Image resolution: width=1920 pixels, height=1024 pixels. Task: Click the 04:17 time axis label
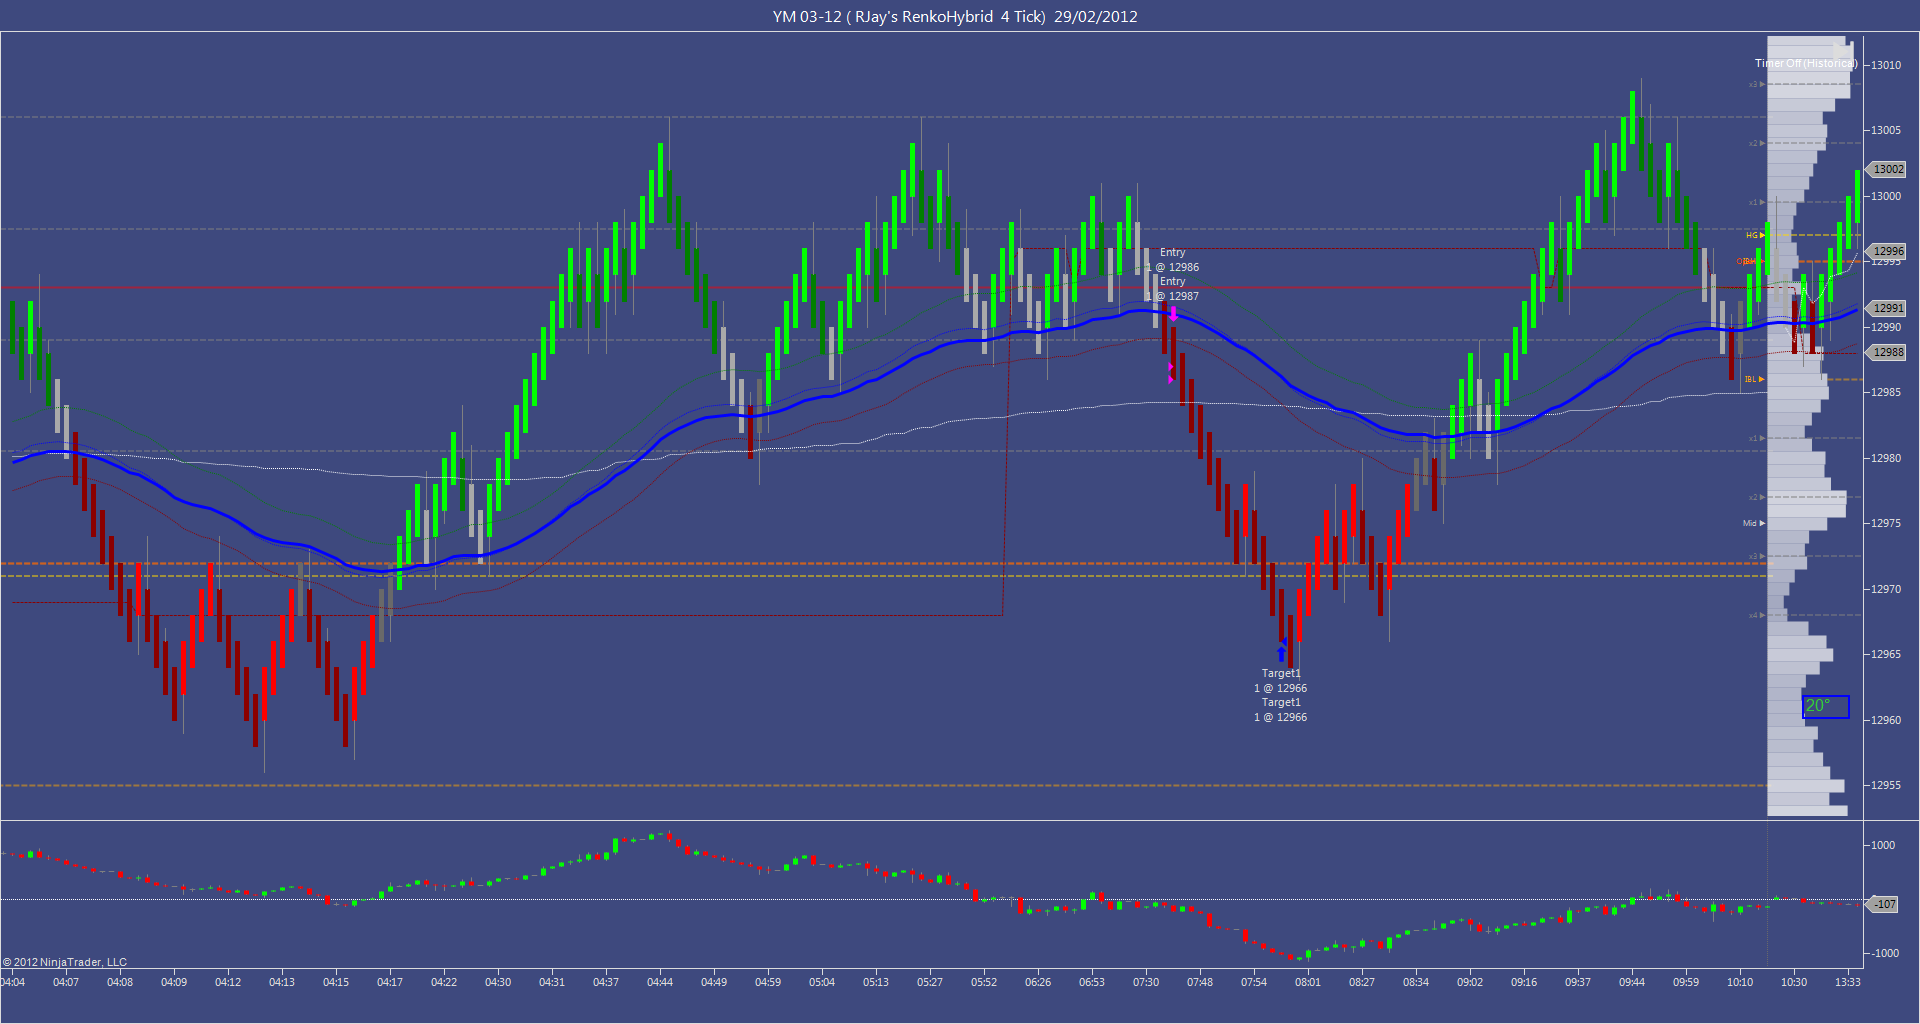click(x=390, y=982)
